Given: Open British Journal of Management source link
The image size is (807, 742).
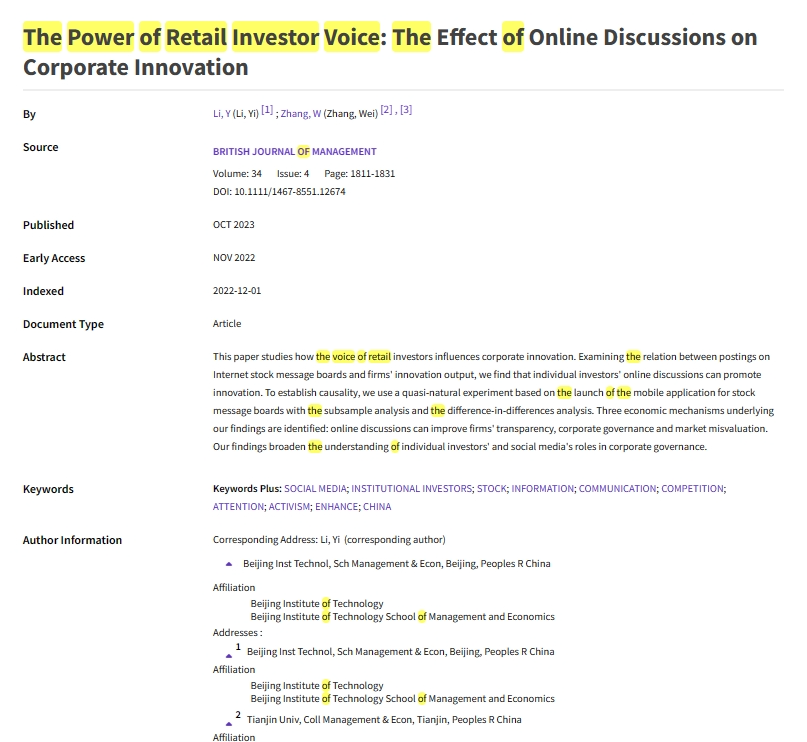Looking at the screenshot, I should pyautogui.click(x=294, y=152).
